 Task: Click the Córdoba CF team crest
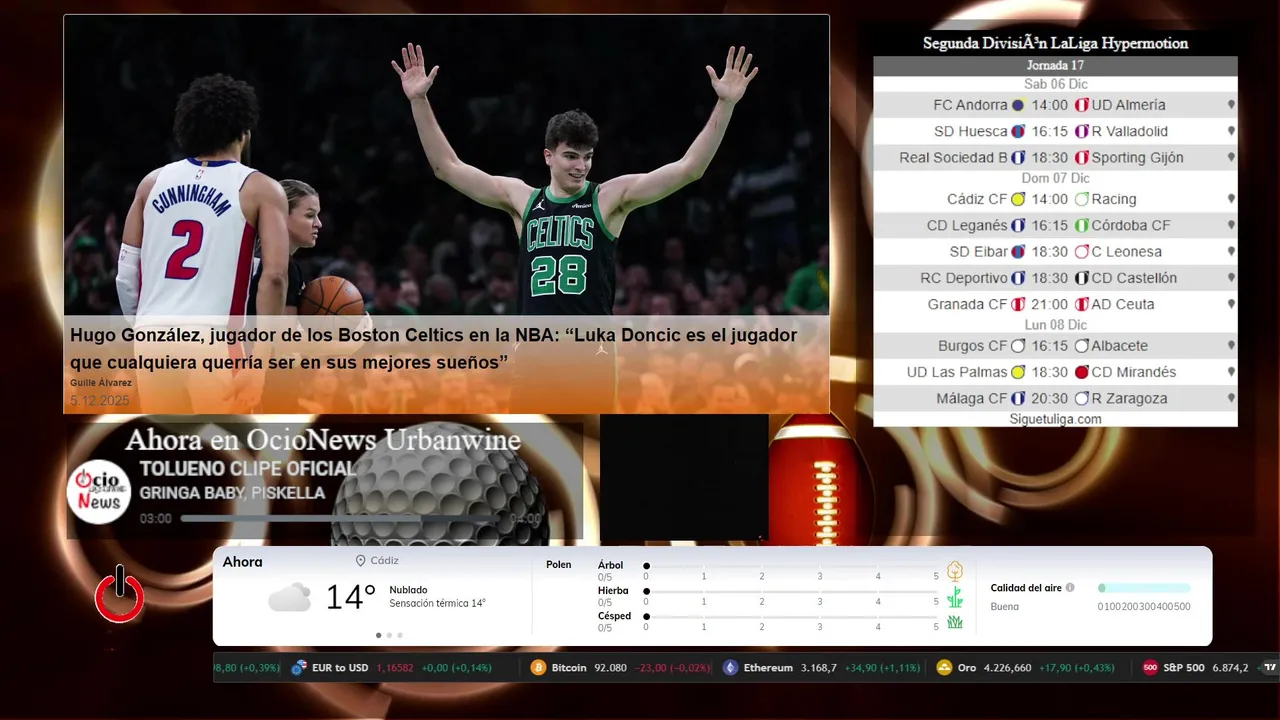point(1081,225)
